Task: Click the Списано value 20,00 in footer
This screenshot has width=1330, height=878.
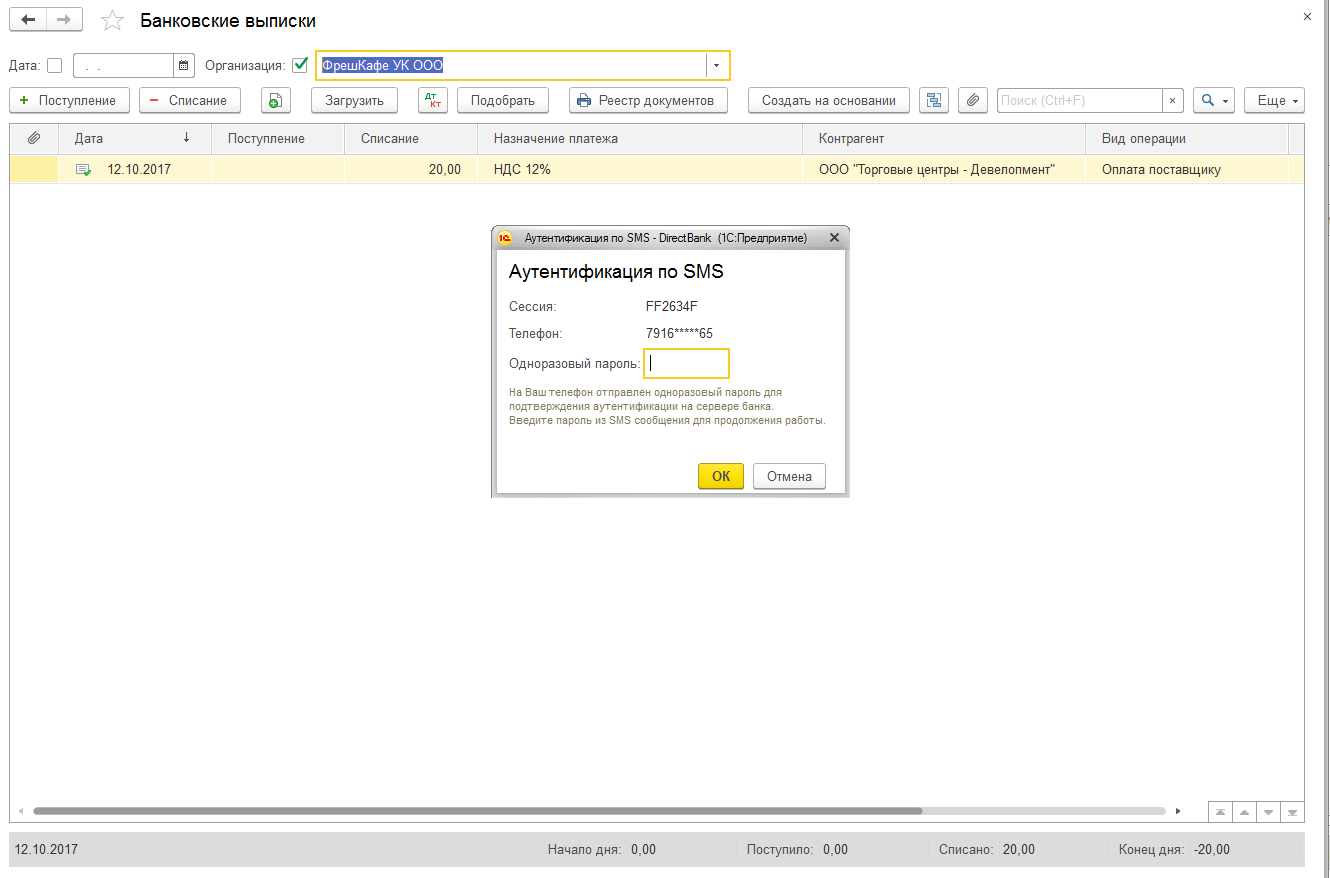Action: (x=1019, y=850)
